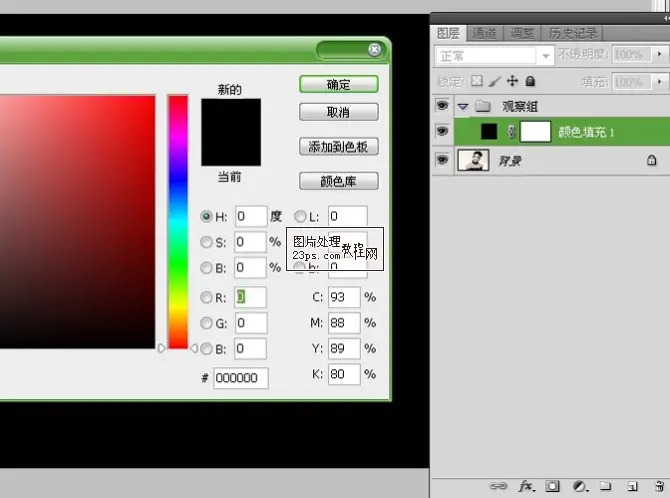
Task: Hide the 背景 layer
Action: pyautogui.click(x=441, y=159)
